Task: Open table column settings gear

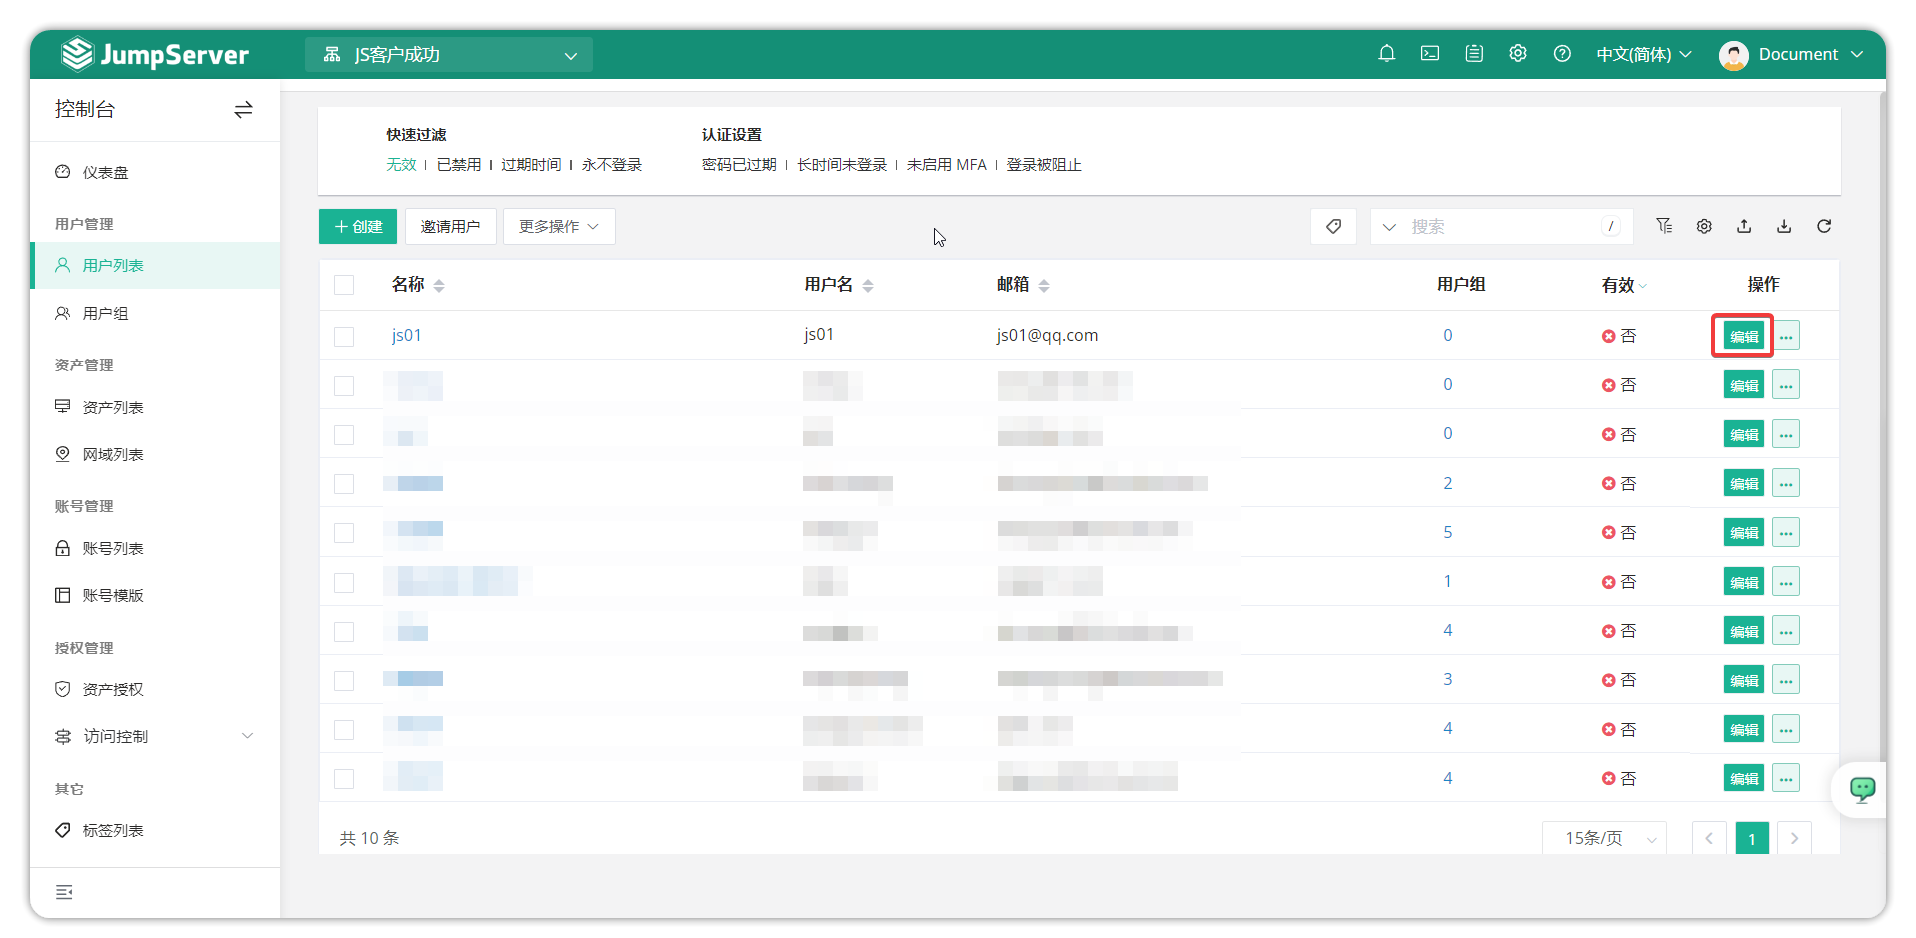Action: click(1704, 226)
